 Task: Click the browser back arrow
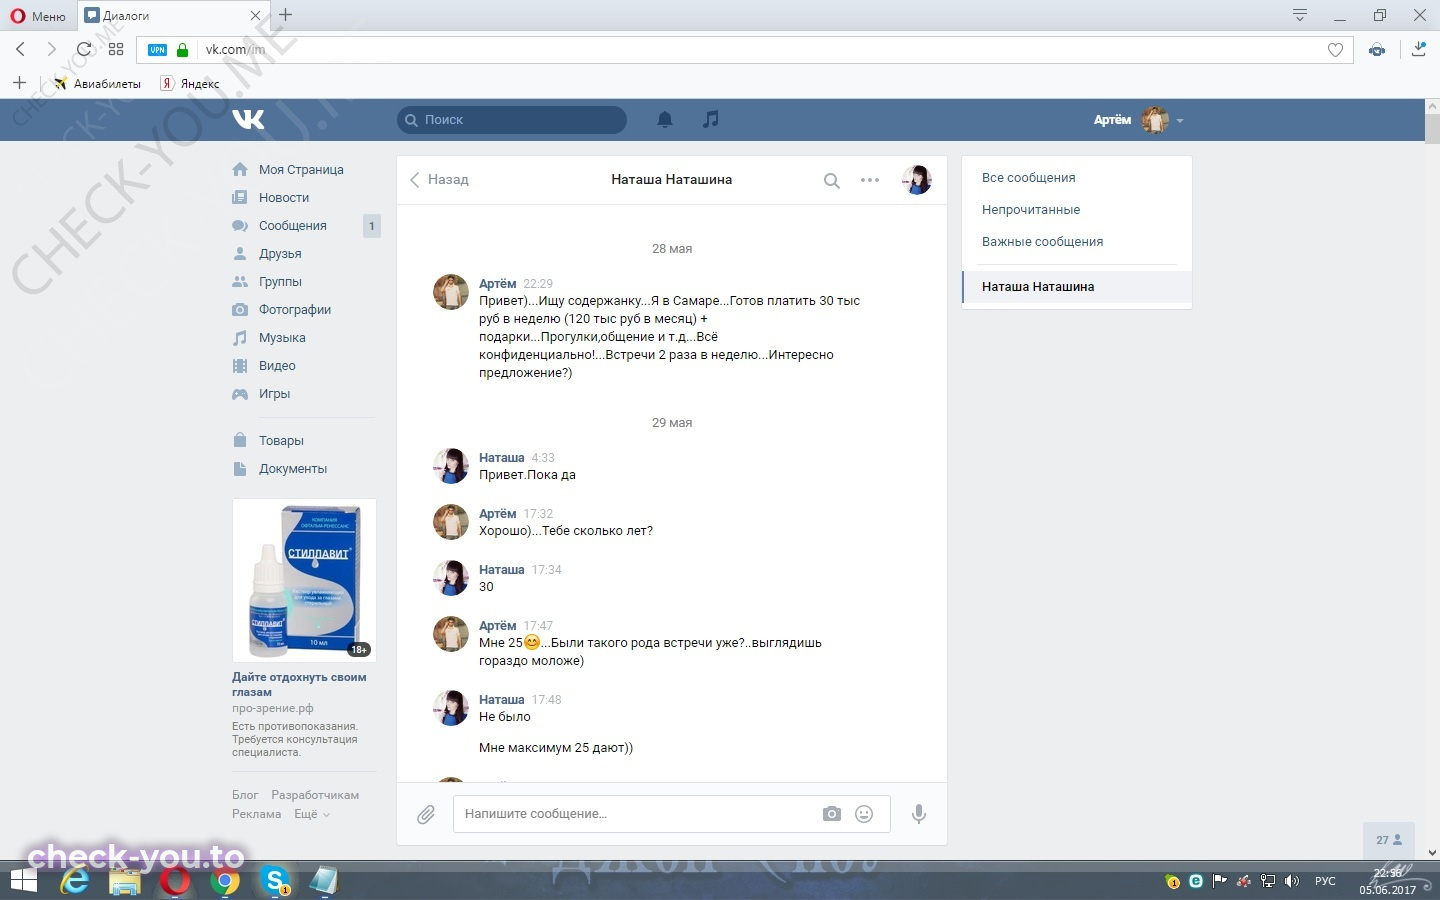point(20,49)
